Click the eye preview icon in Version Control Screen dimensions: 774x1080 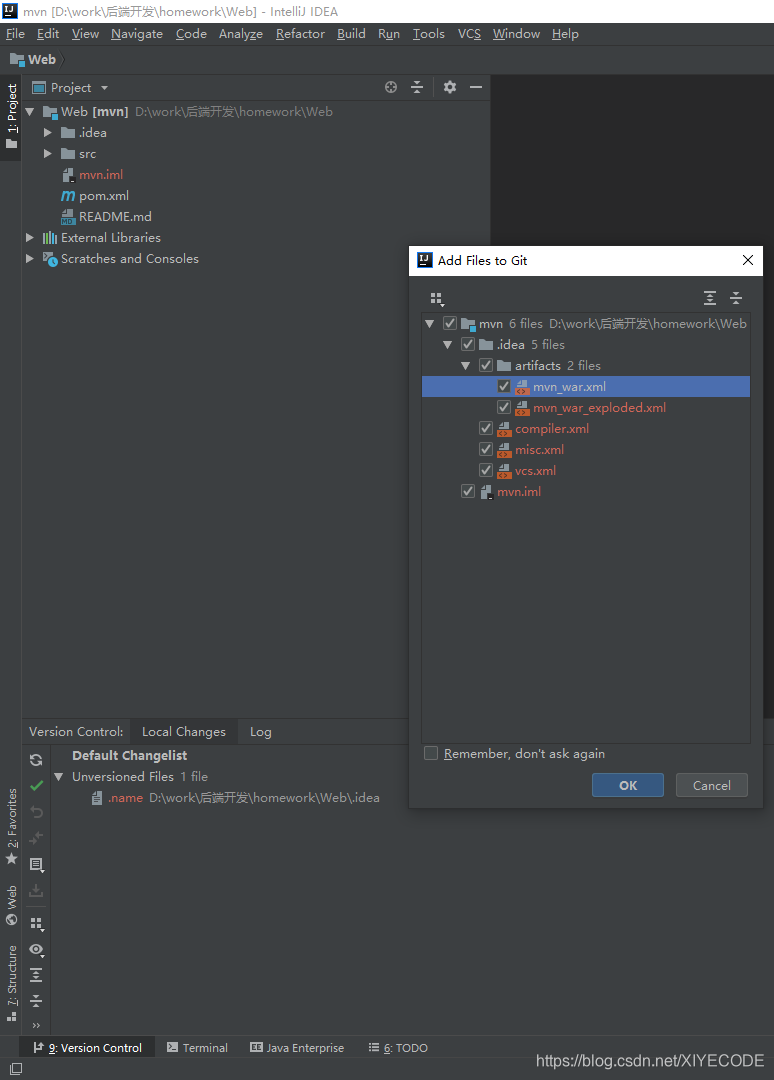pos(36,950)
